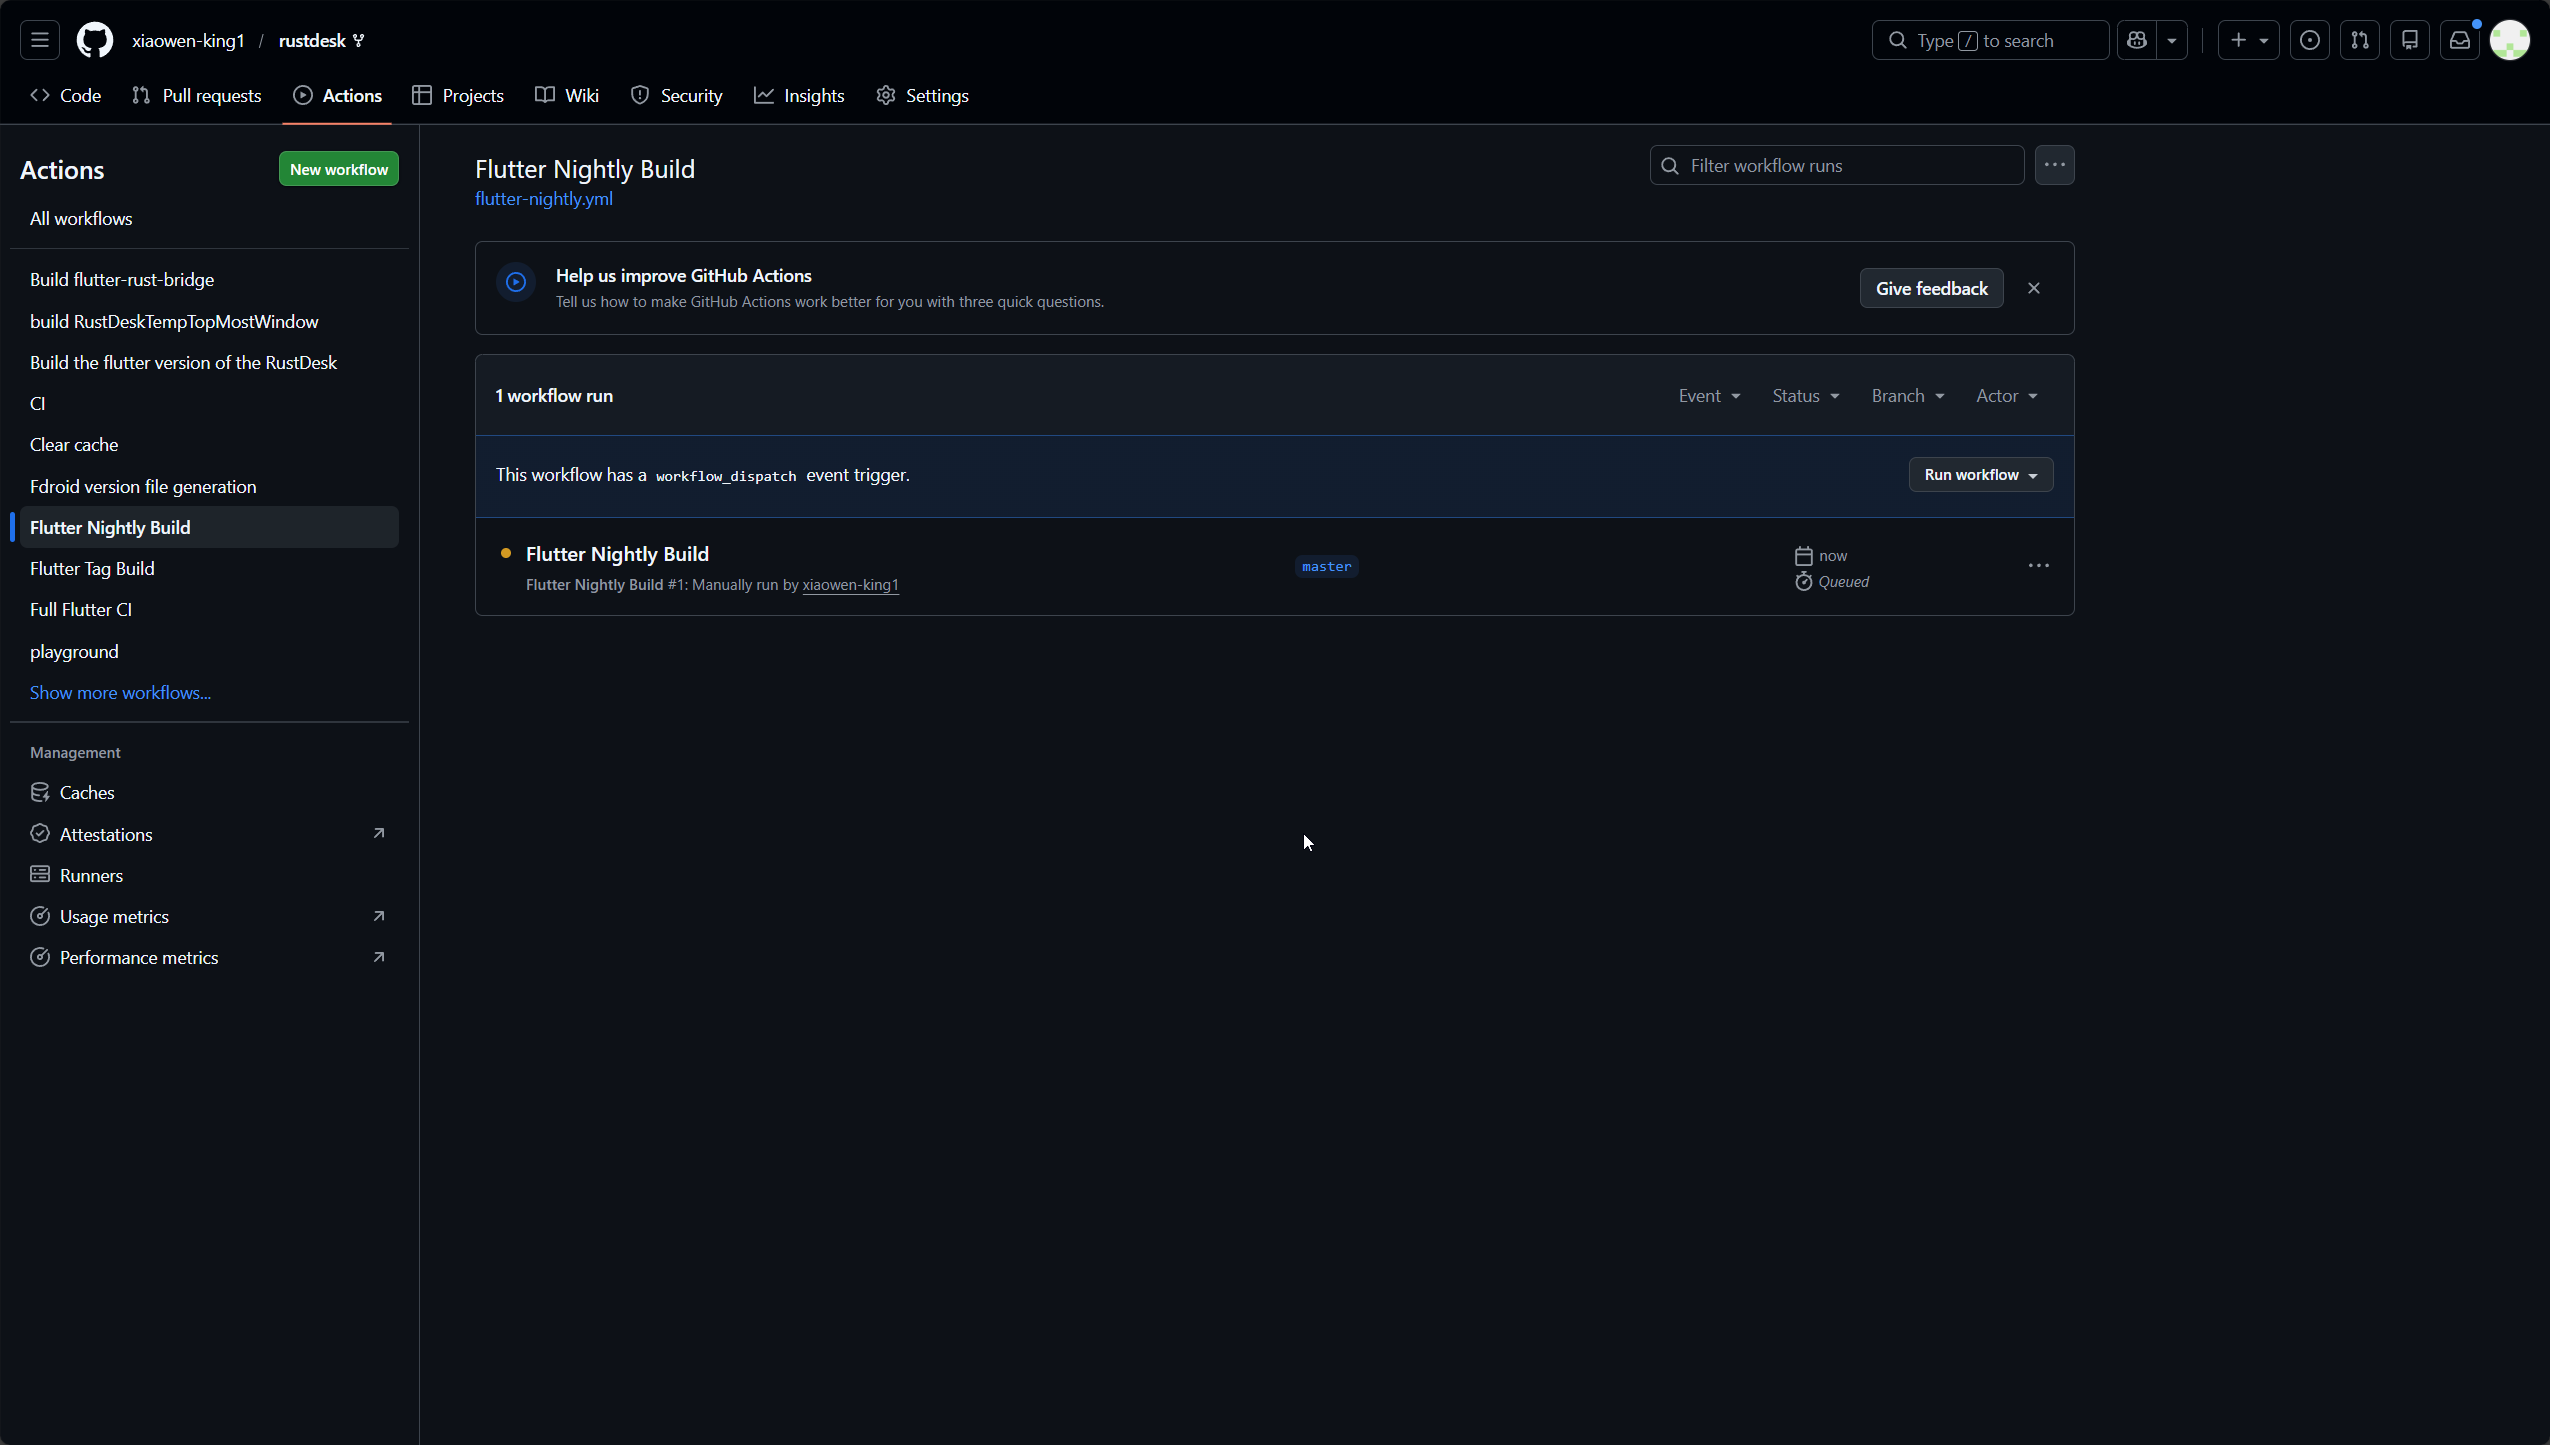Open the flutter-nightly.yml file link
This screenshot has height=1445, width=2550.
[544, 199]
